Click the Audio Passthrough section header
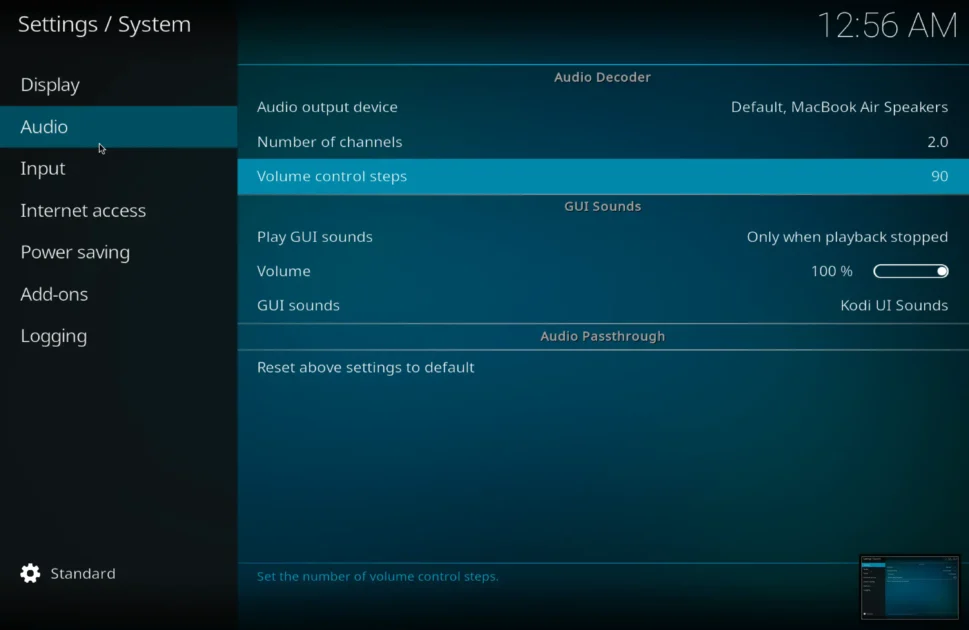Screen dimensions: 969x630 [602, 336]
